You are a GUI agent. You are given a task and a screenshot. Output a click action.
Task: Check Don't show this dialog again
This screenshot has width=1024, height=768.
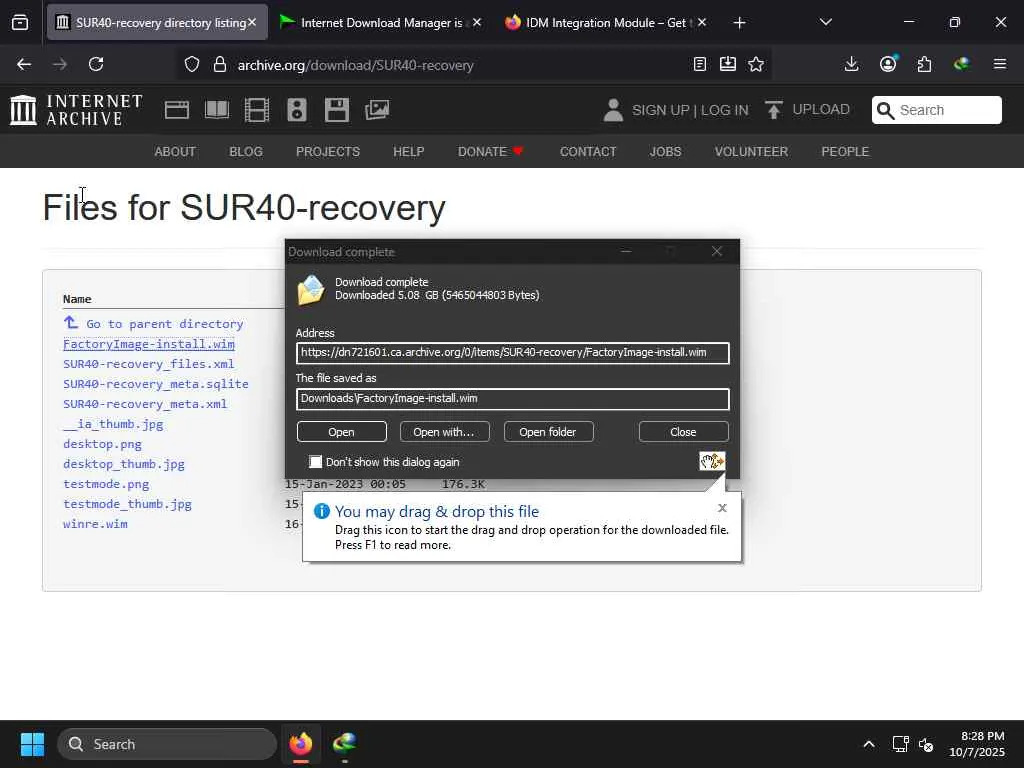pos(315,462)
